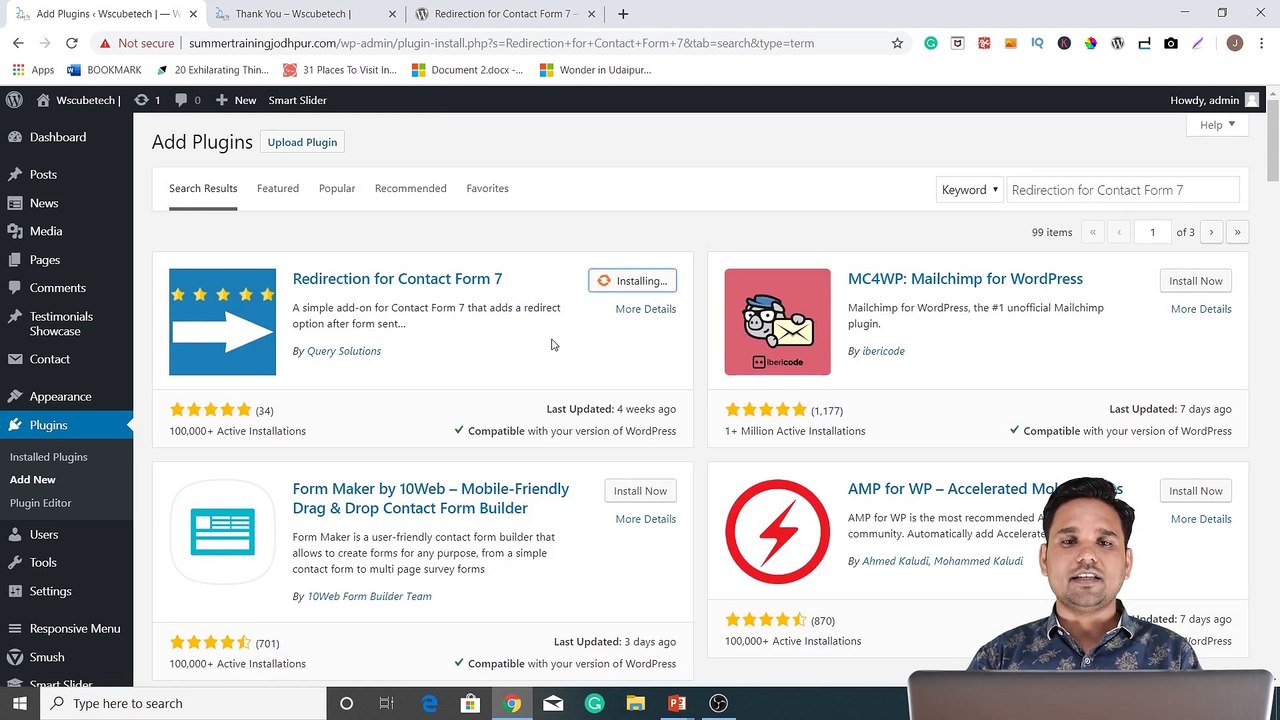
Task: Open the Media library sidebar item
Action: pyautogui.click(x=66, y=231)
